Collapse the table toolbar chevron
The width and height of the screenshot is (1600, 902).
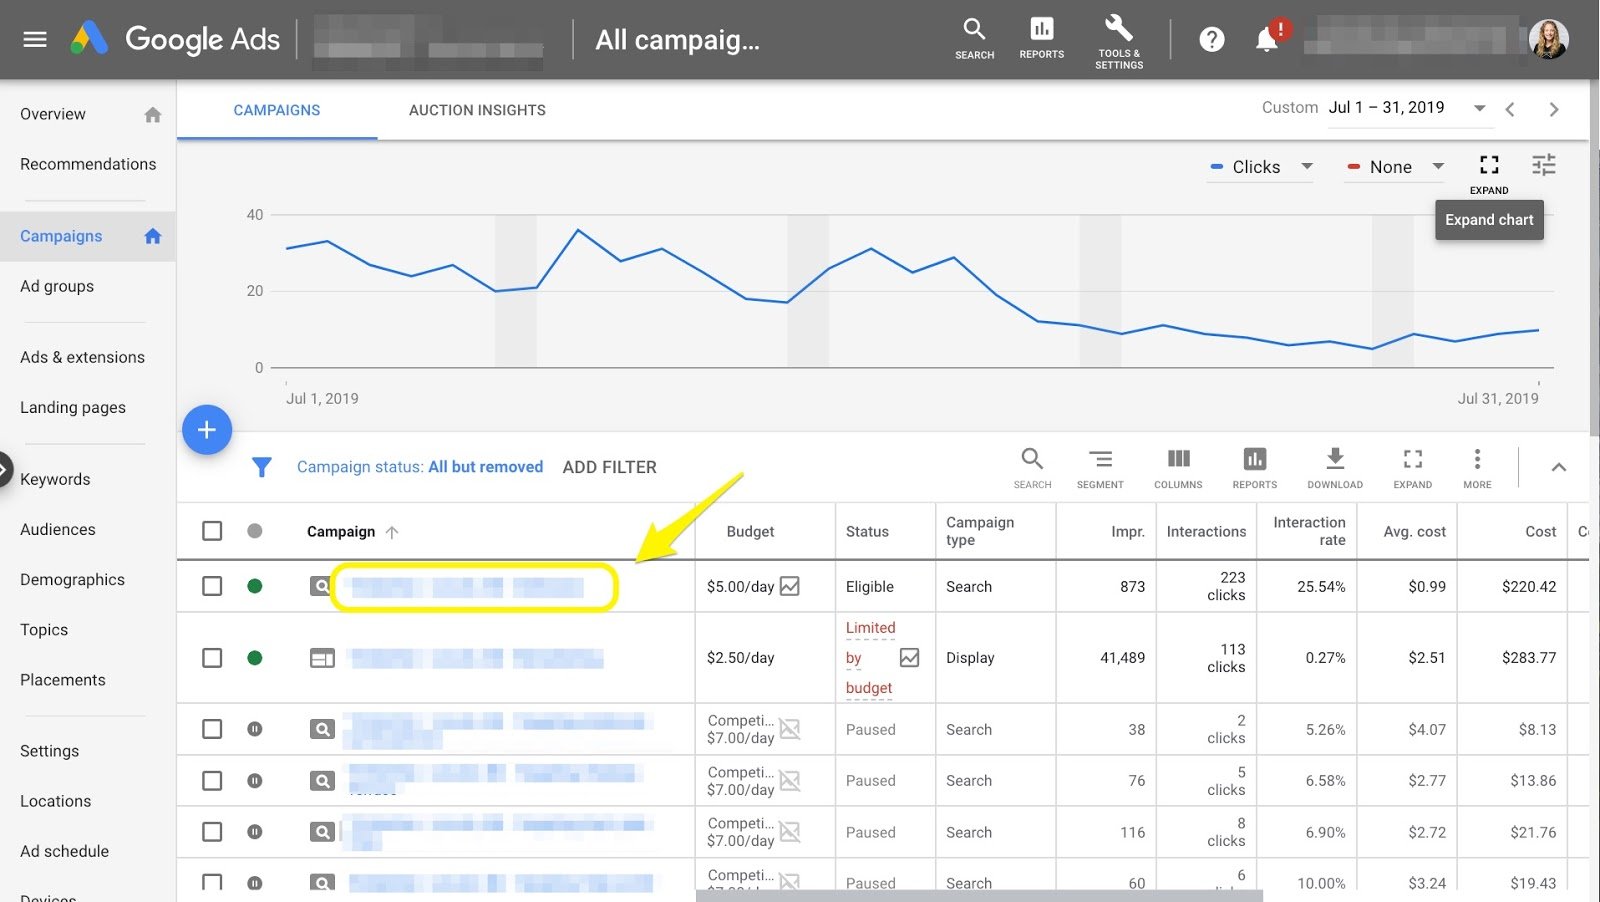1559,467
